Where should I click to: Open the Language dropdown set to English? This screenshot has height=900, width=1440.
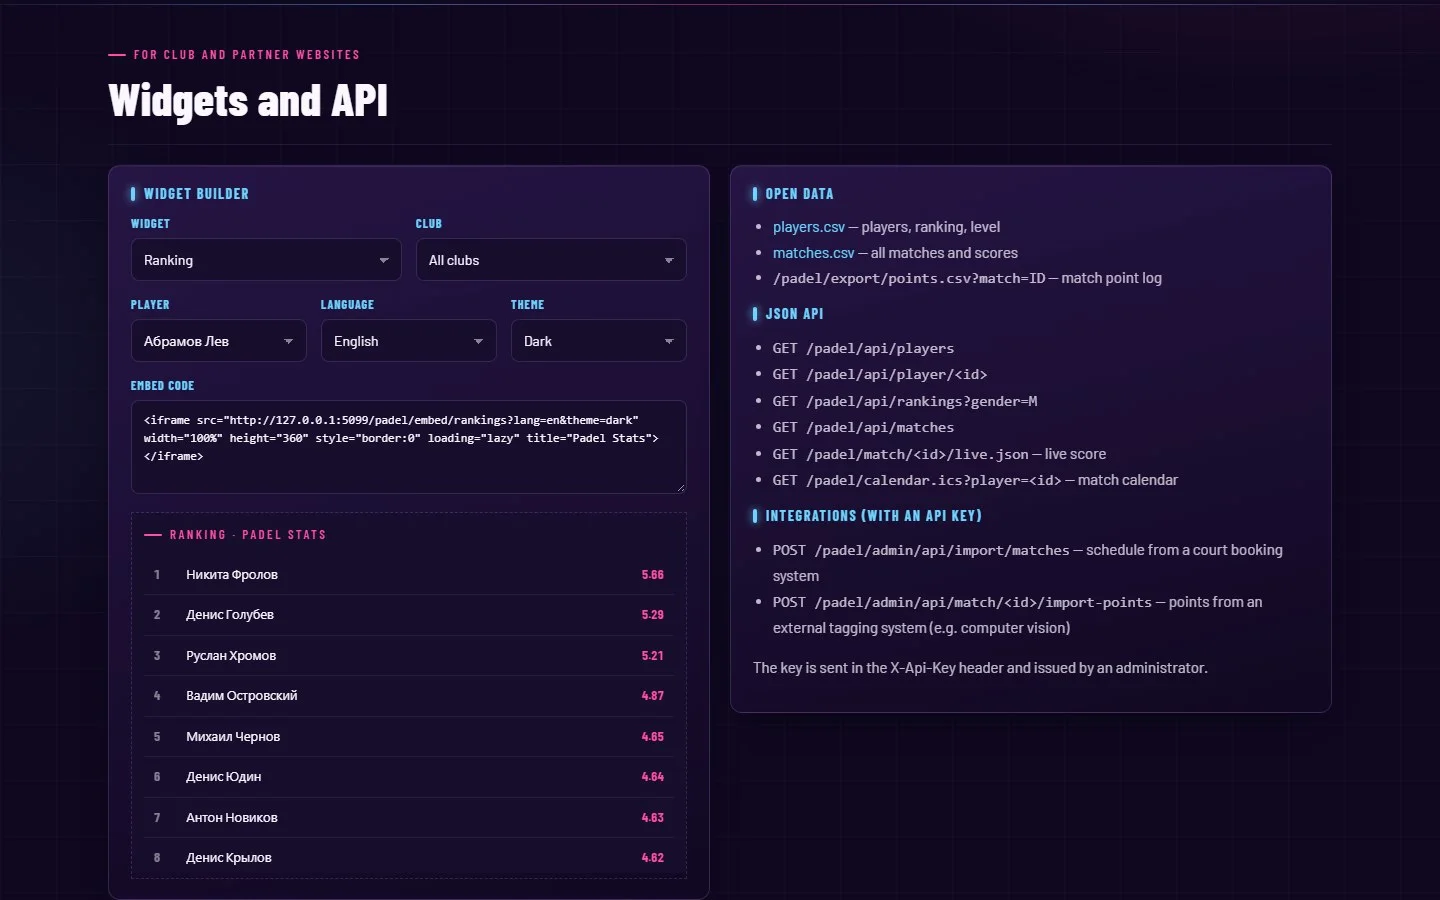coord(409,341)
